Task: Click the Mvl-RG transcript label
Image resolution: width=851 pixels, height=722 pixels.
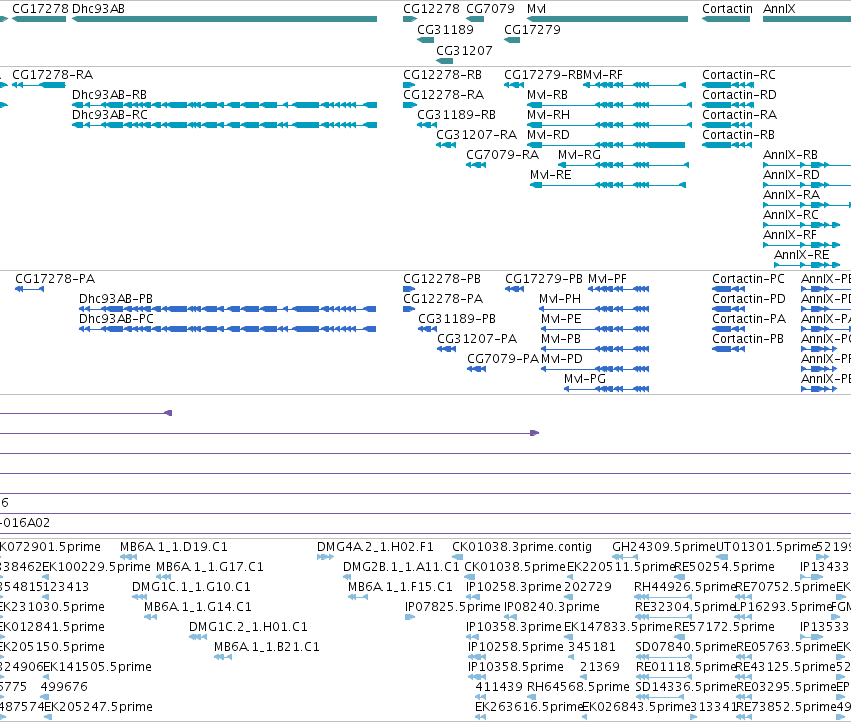Action: [x=579, y=155]
